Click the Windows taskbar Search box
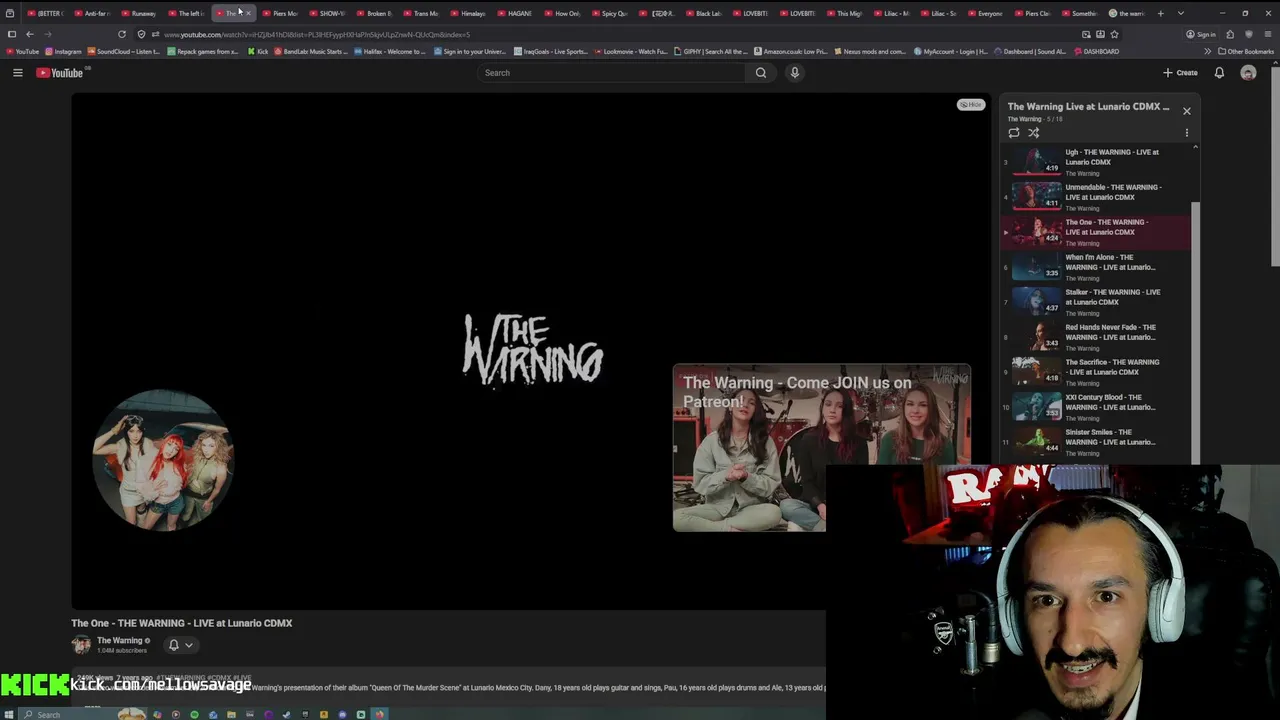Viewport: 1280px width, 720px height. coord(84,714)
